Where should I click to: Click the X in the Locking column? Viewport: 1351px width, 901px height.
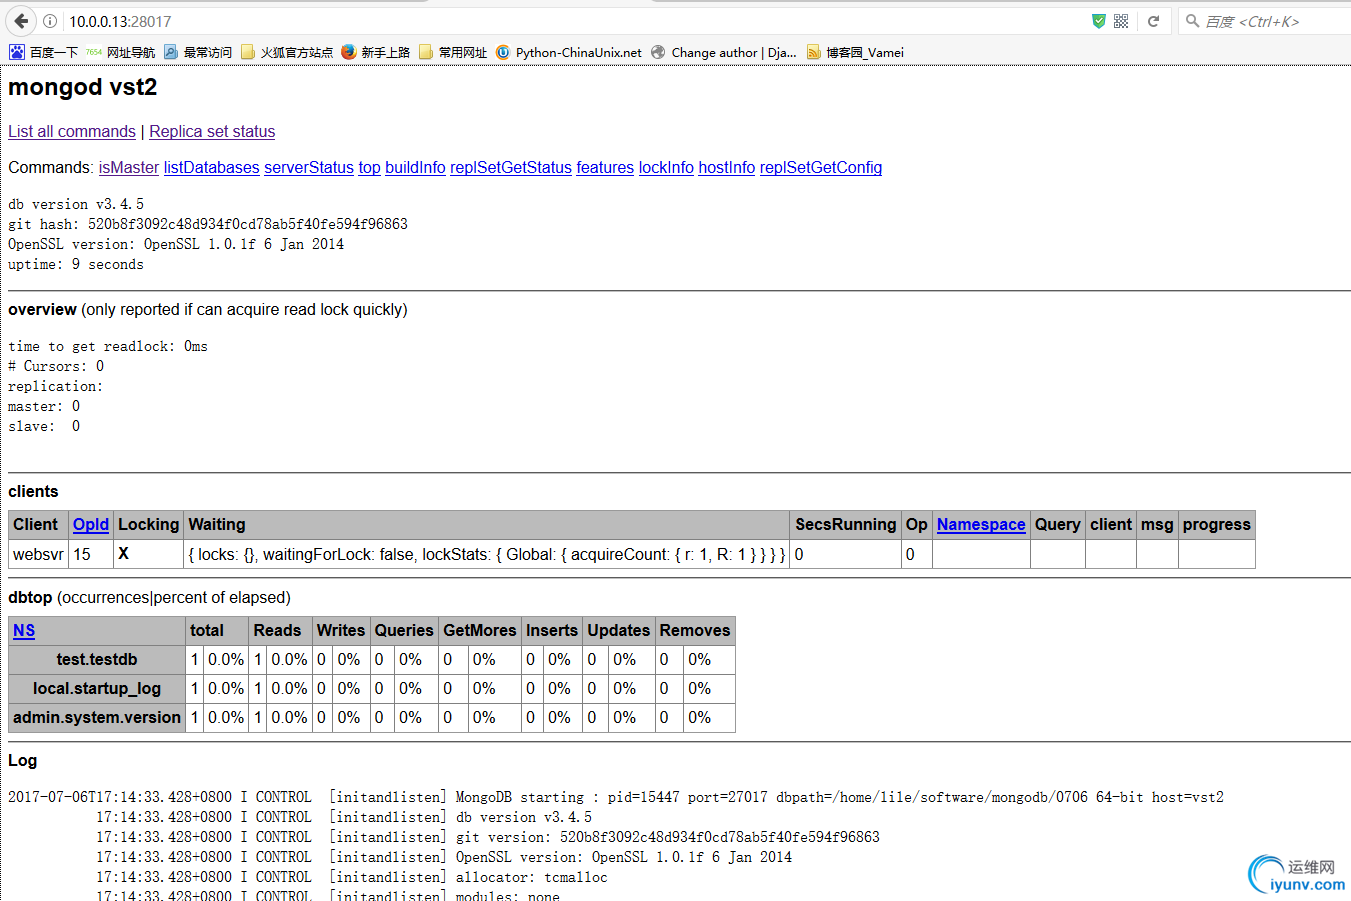(124, 553)
